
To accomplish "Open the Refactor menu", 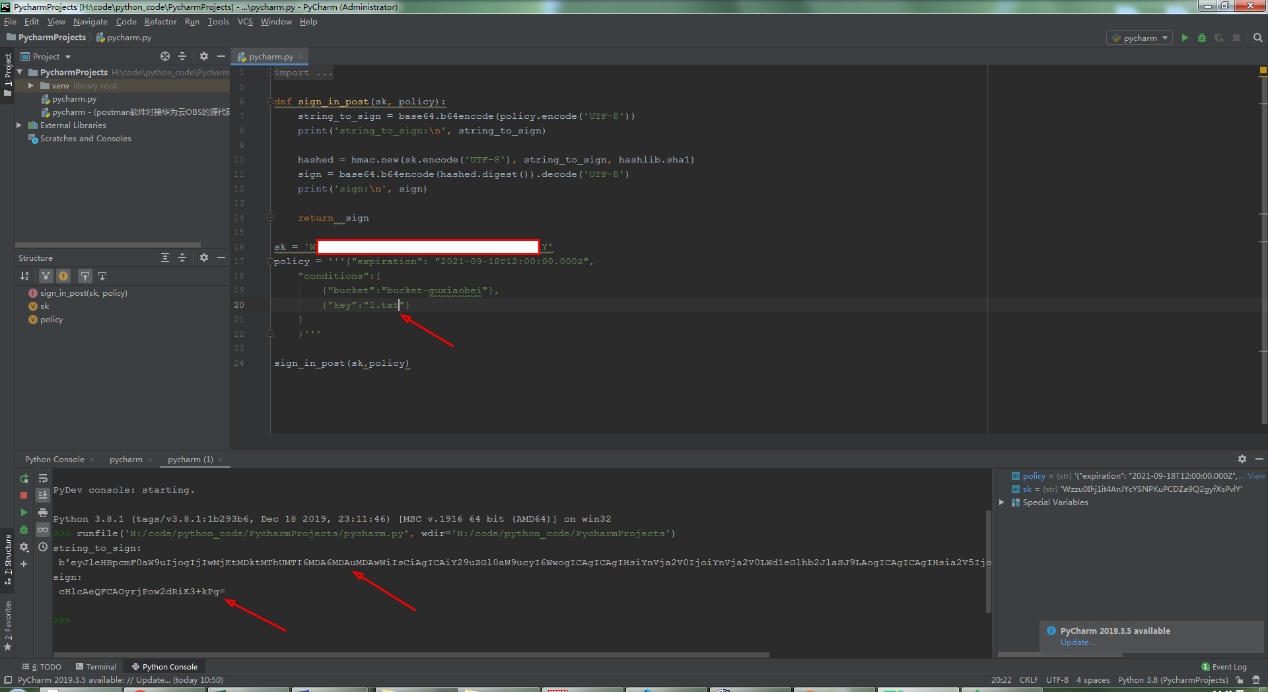I will click(x=160, y=21).
